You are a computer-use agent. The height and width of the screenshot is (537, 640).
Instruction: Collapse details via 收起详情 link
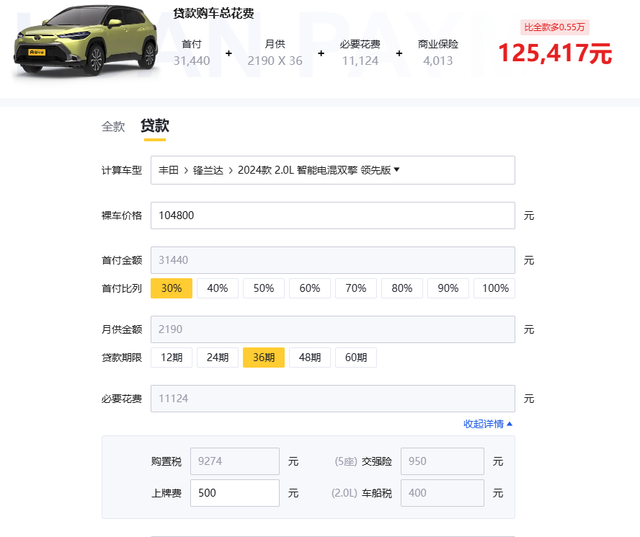488,424
